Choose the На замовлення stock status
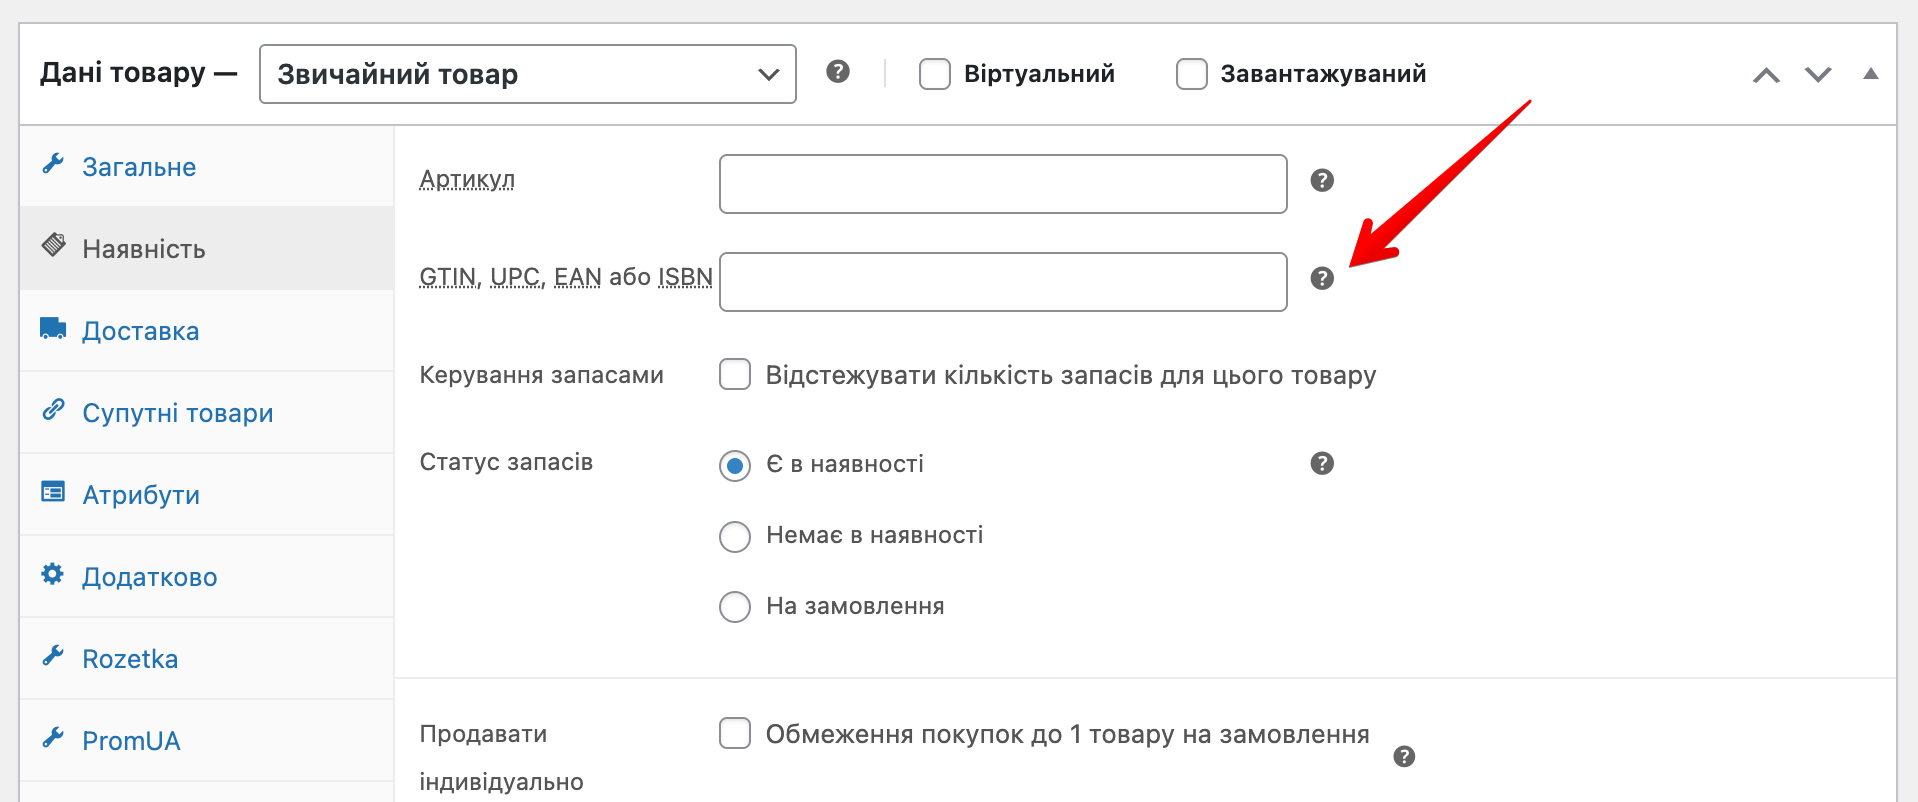The height and width of the screenshot is (802, 1918). (735, 607)
